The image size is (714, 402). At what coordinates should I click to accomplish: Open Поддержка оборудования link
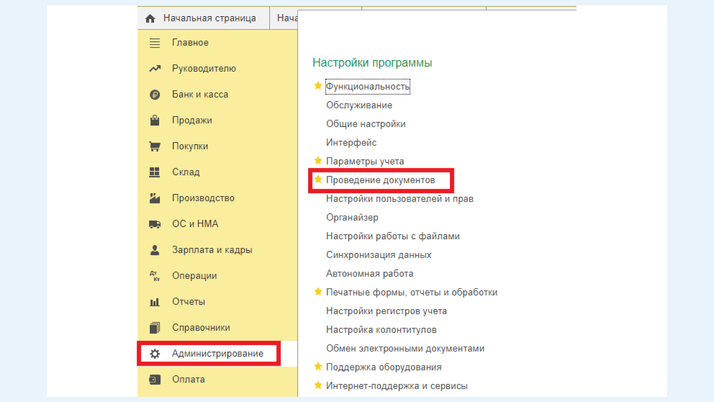click(383, 367)
